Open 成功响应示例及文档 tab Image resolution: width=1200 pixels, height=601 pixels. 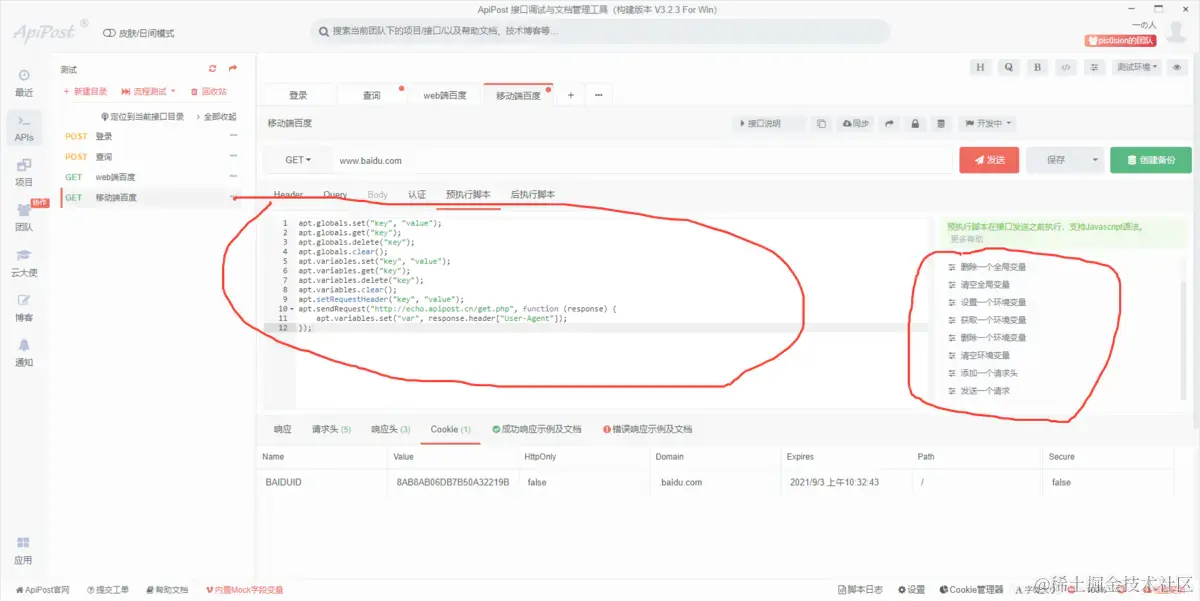[x=536, y=429]
